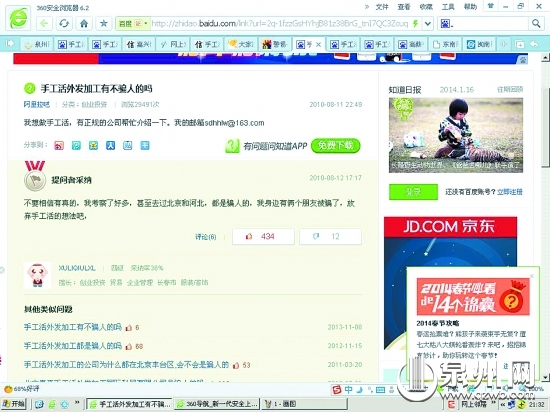Image resolution: width=550 pixels, height=412 pixels.
Task: Toggle the sidebar icon left of tabs
Action: [10, 43]
